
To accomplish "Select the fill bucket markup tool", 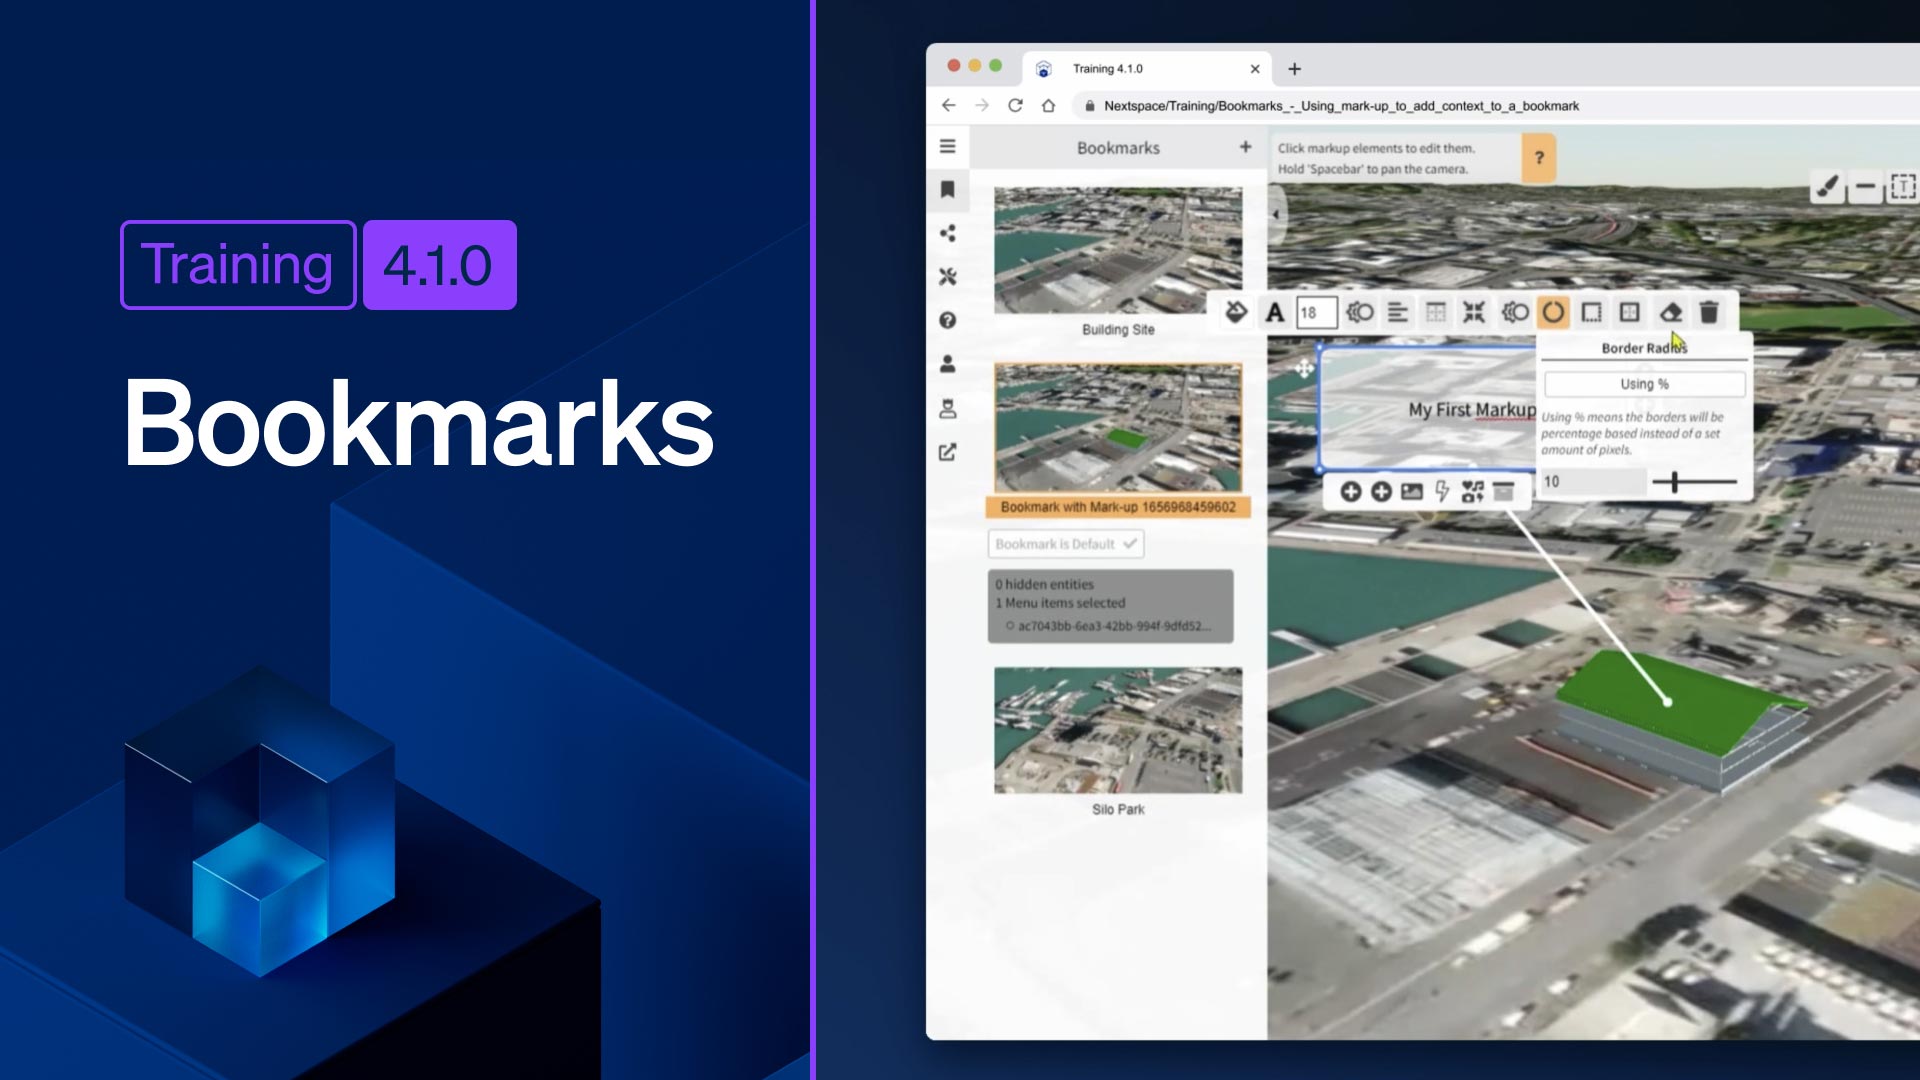I will coord(1236,312).
